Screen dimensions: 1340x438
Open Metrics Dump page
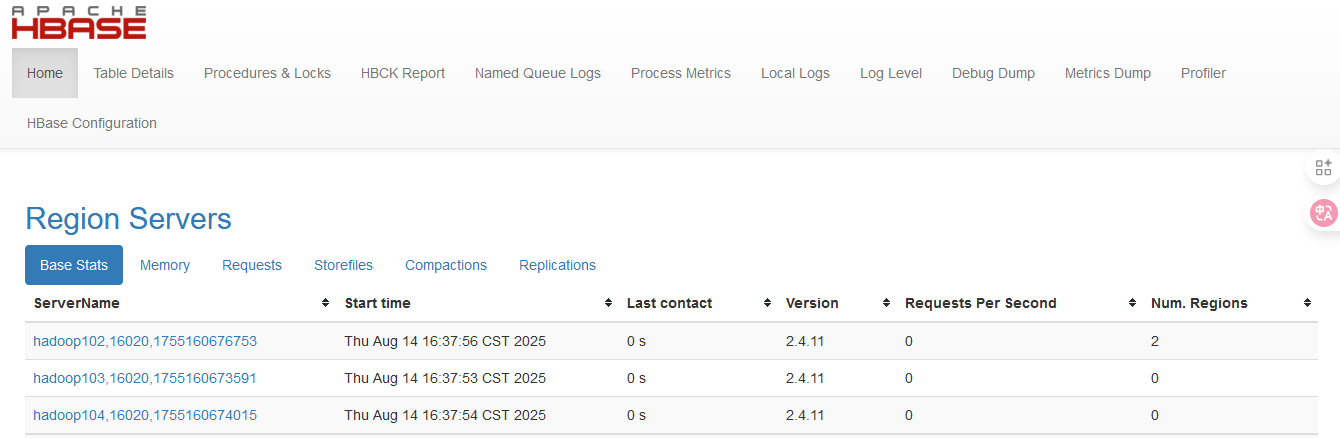(1107, 73)
